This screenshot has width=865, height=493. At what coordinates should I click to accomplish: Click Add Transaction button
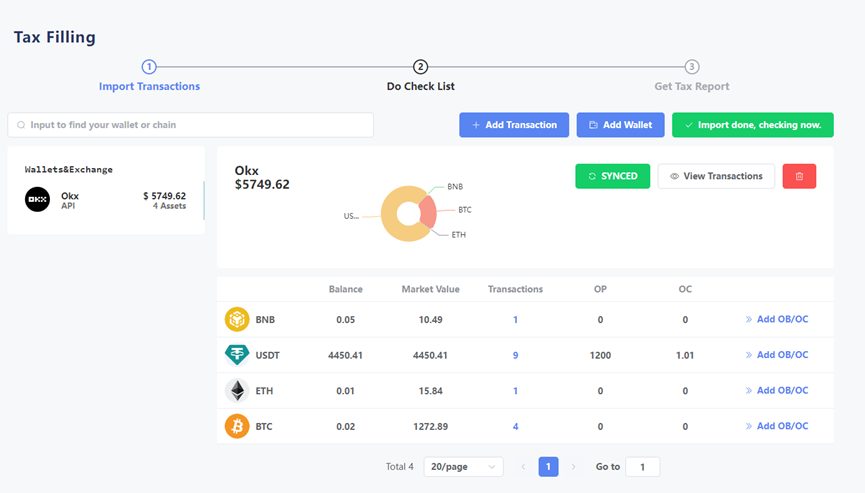pyautogui.click(x=514, y=125)
